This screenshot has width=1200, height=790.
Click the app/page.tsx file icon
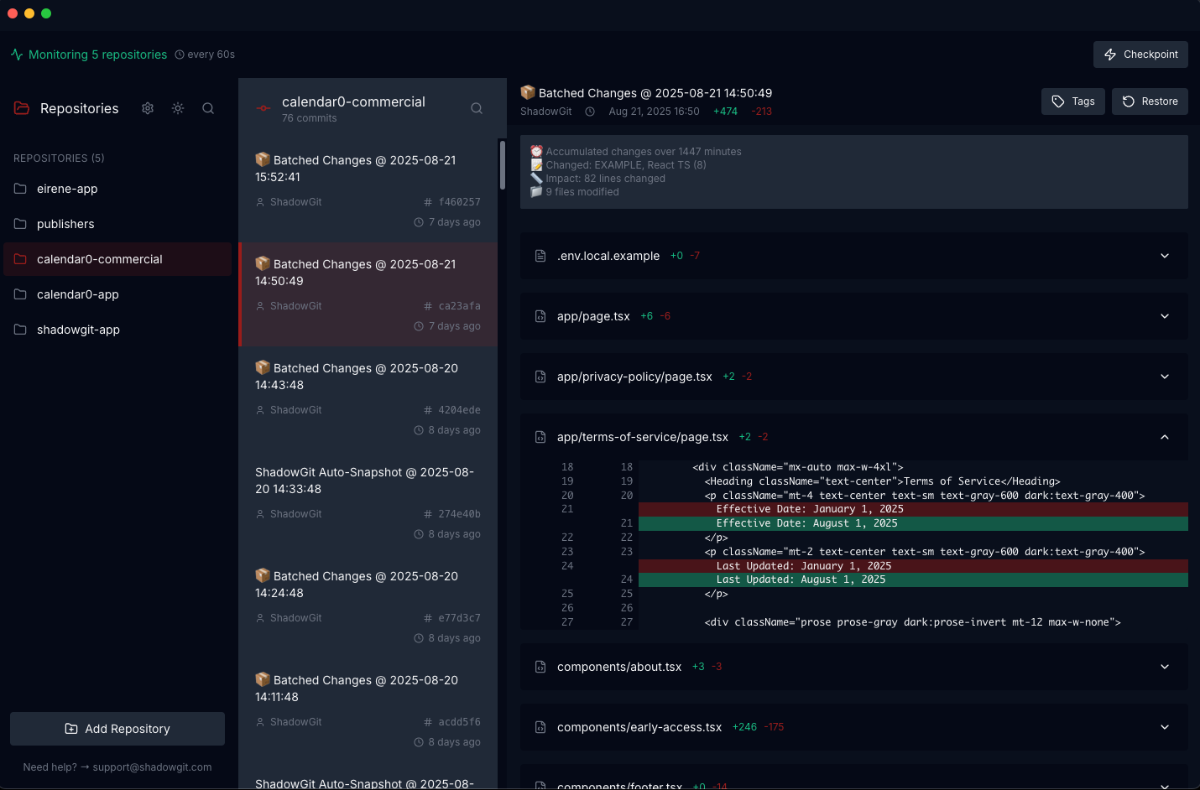(x=541, y=316)
